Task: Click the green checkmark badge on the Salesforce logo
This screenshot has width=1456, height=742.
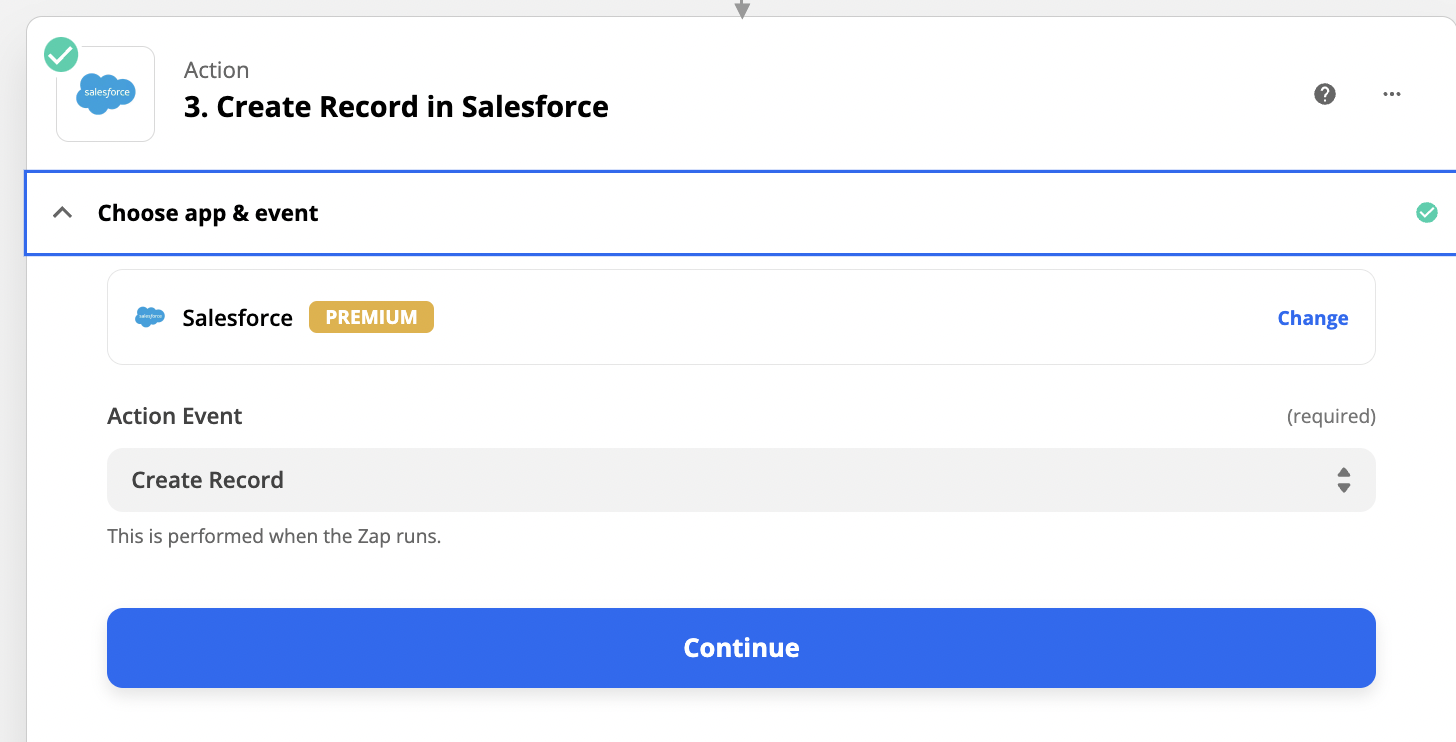Action: [61, 55]
